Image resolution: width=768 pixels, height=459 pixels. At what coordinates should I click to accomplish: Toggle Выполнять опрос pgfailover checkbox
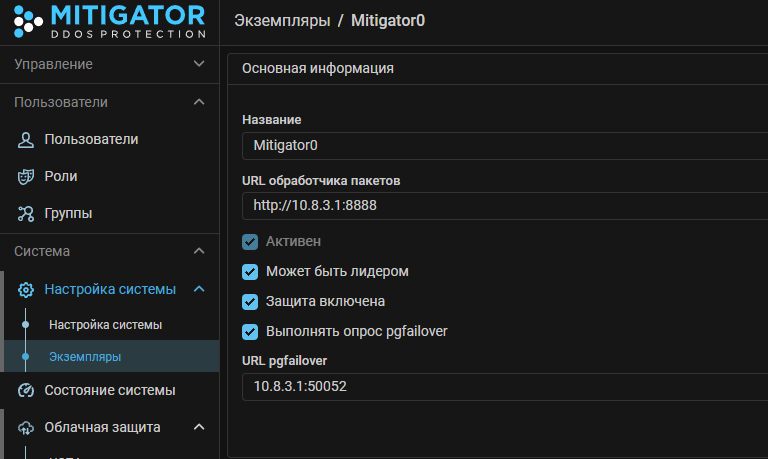point(250,331)
